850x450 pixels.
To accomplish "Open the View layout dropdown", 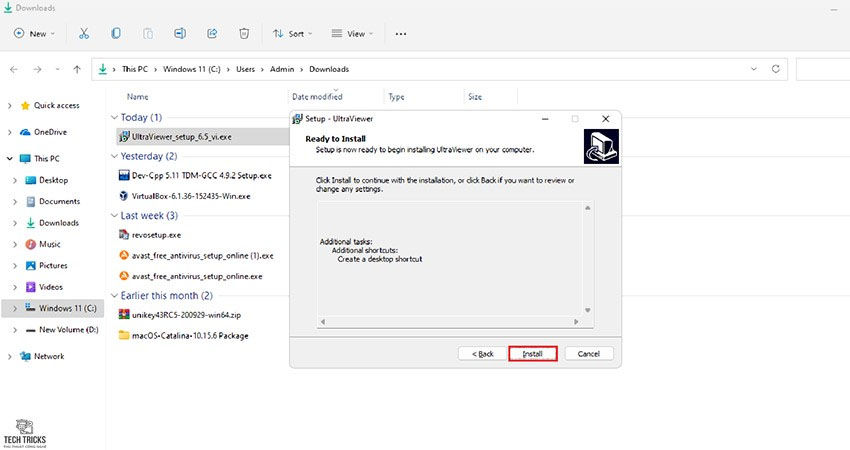I will tap(352, 34).
